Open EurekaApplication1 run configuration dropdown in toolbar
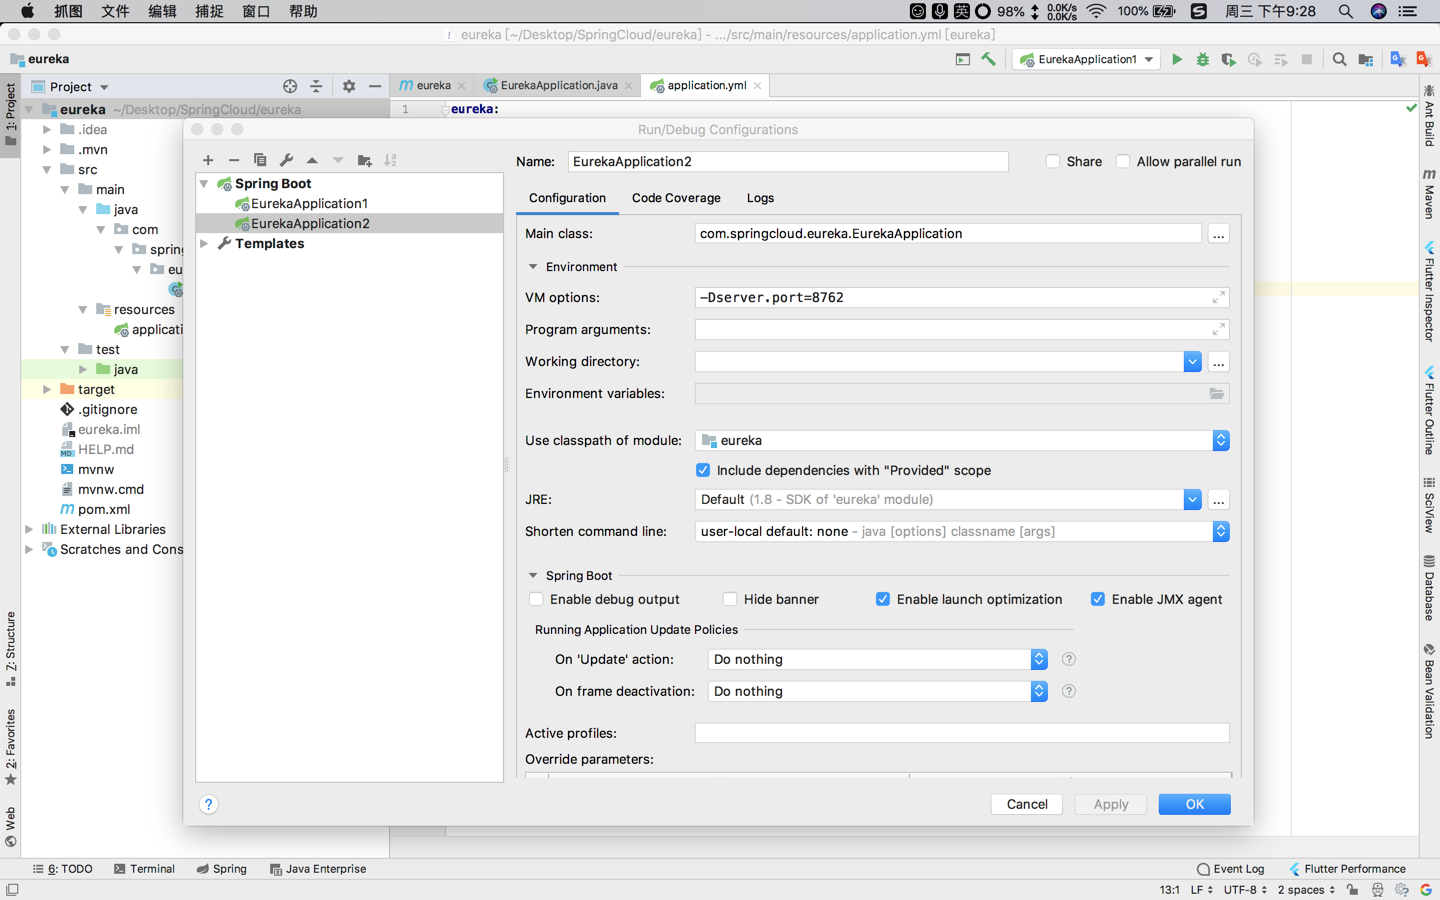This screenshot has width=1440, height=900. point(1087,60)
